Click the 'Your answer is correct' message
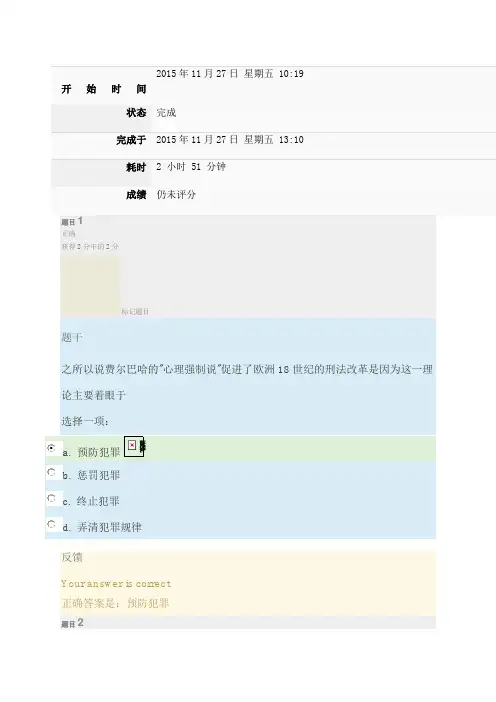This screenshot has height=702, width=496. (x=116, y=584)
